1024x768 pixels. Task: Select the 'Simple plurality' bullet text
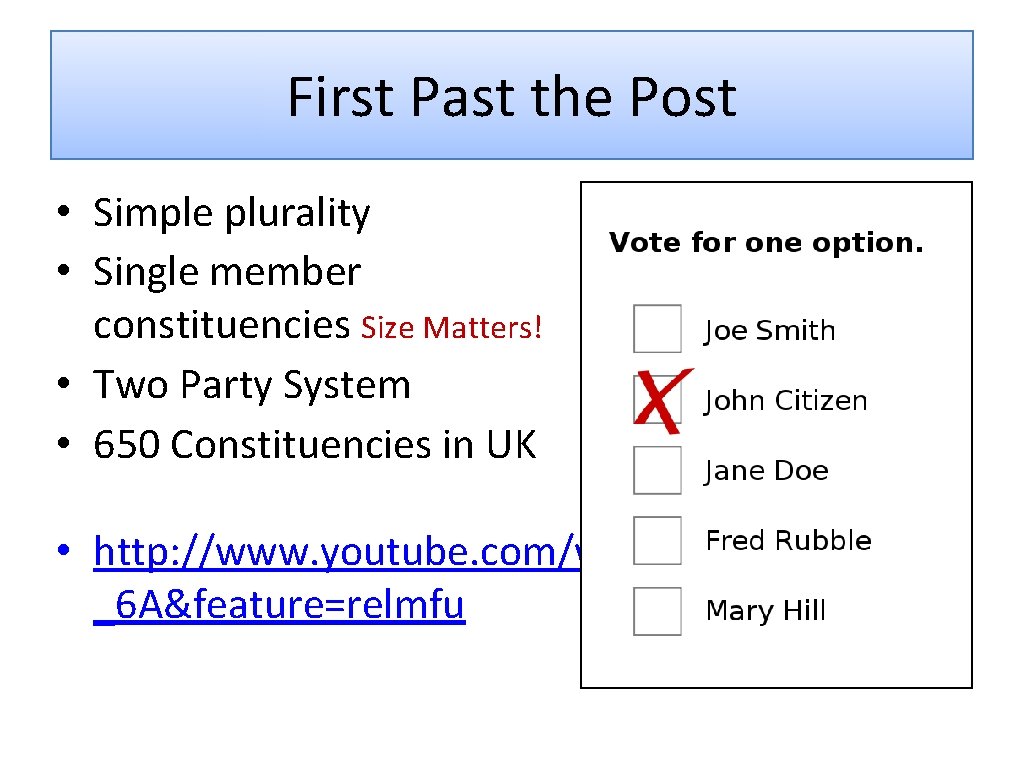[231, 213]
